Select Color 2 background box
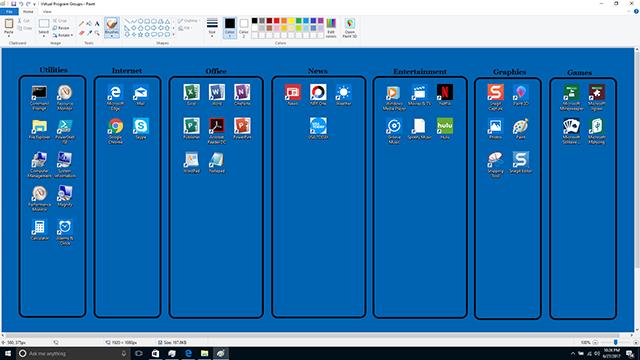This screenshot has width=640, height=360. (244, 28)
